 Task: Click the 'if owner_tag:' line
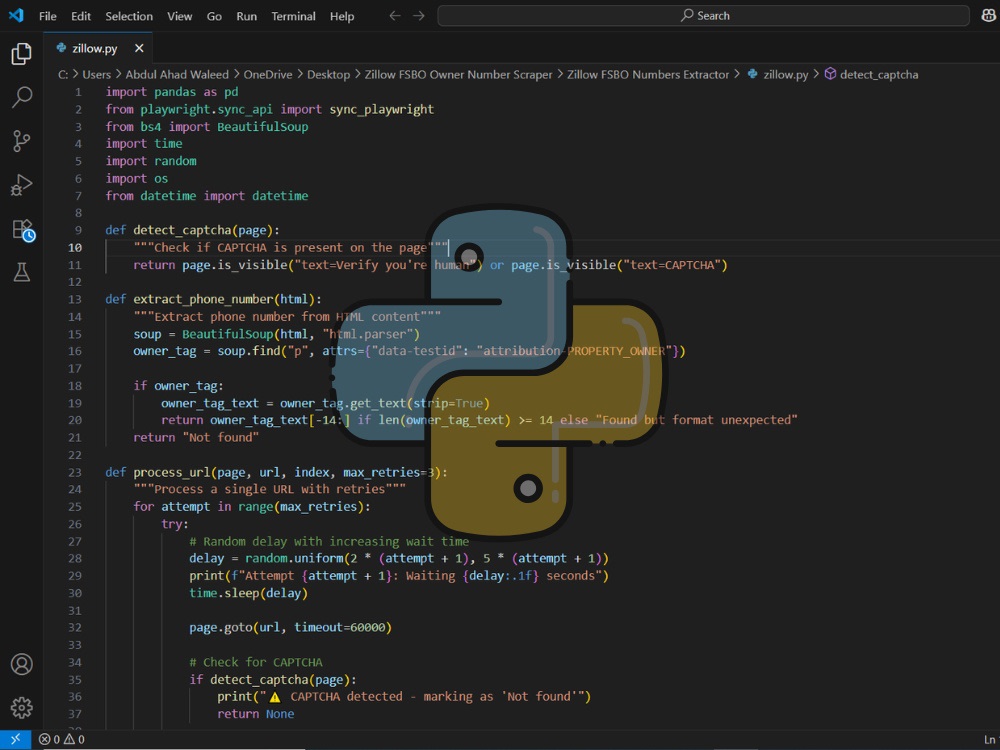[178, 385]
